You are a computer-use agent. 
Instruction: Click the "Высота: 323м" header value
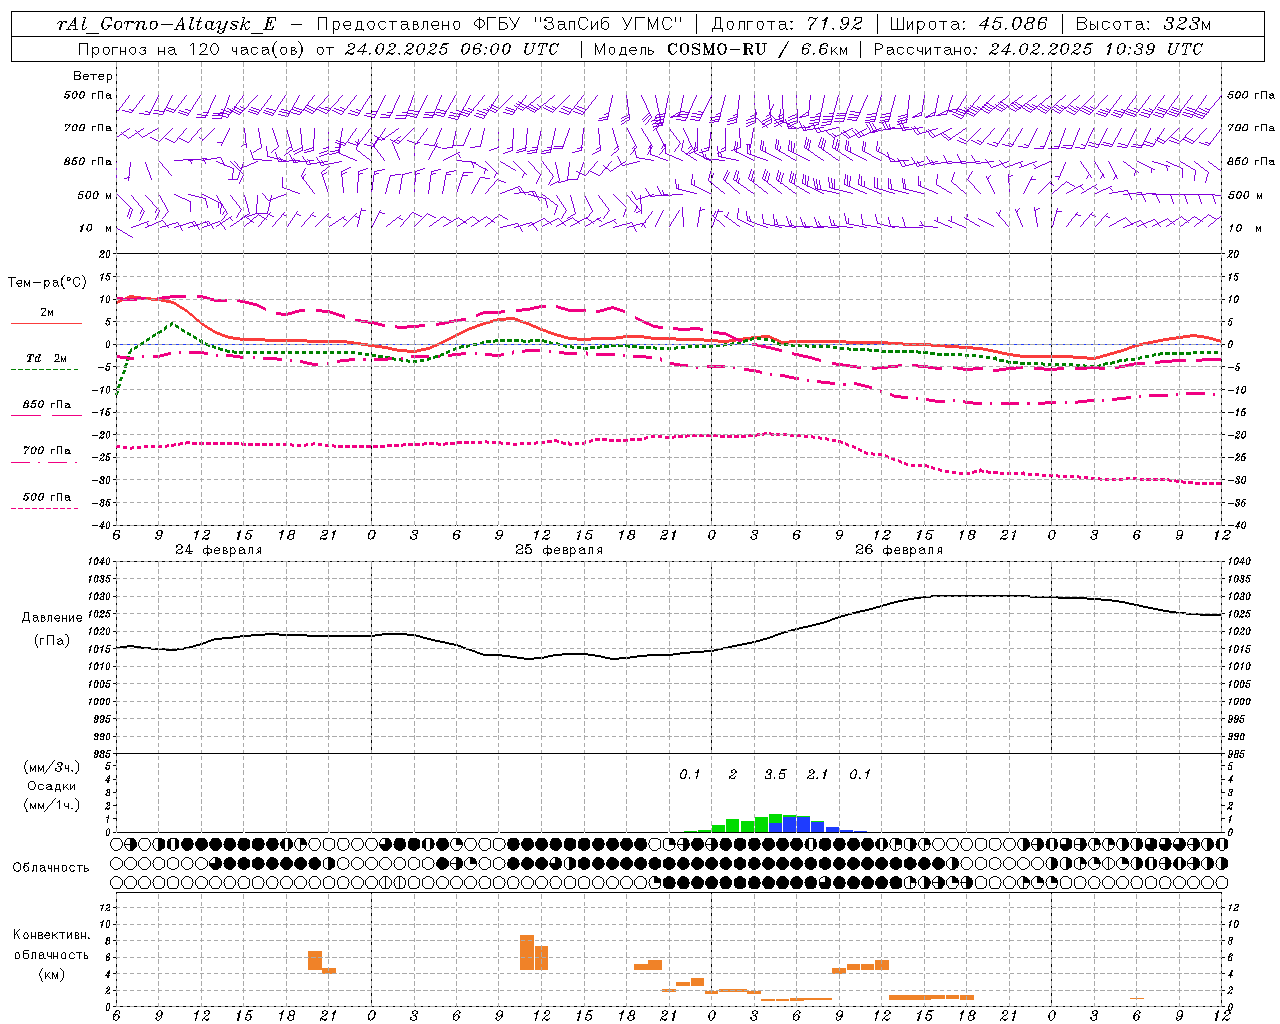pos(1143,24)
